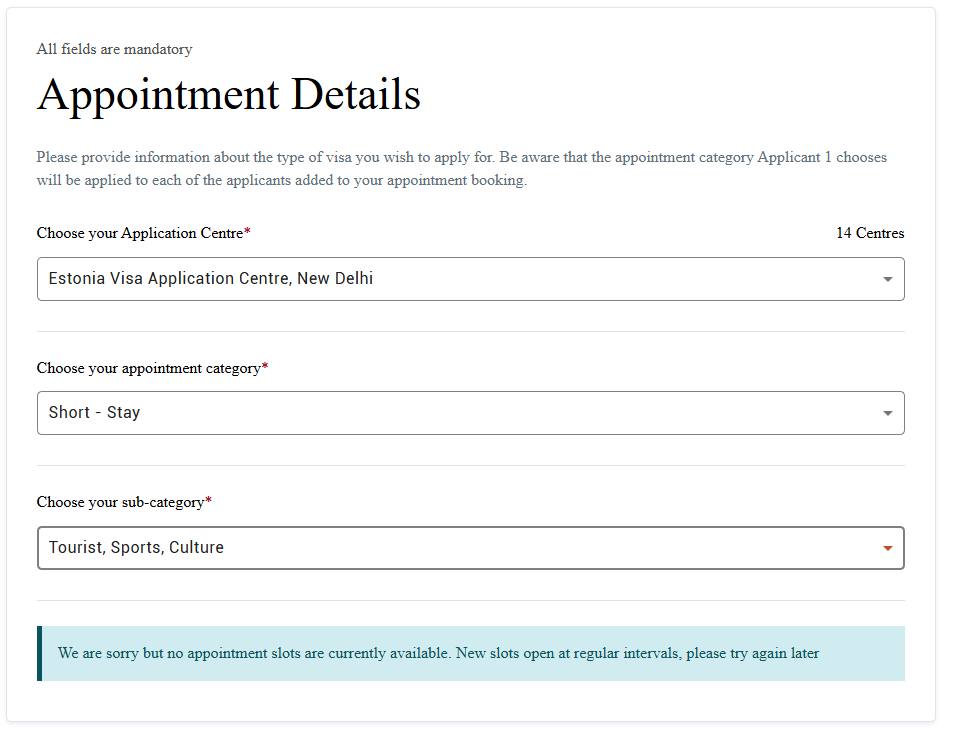Click the appointment category dropdown arrow
Image resolution: width=956 pixels, height=731 pixels.
coord(887,413)
